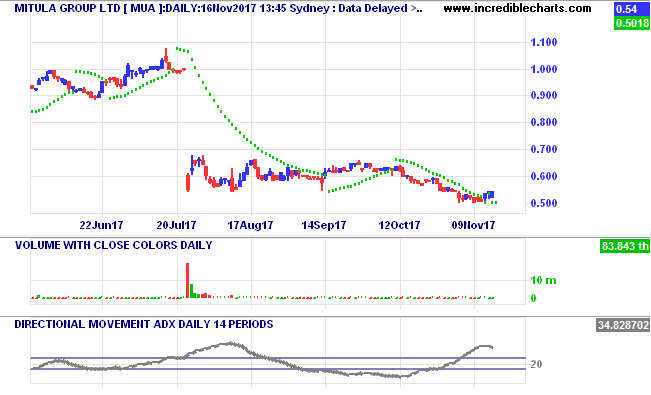Image resolution: width=651 pixels, height=395 pixels.
Task: Select the 0.600 price axis label
Action: 544,176
